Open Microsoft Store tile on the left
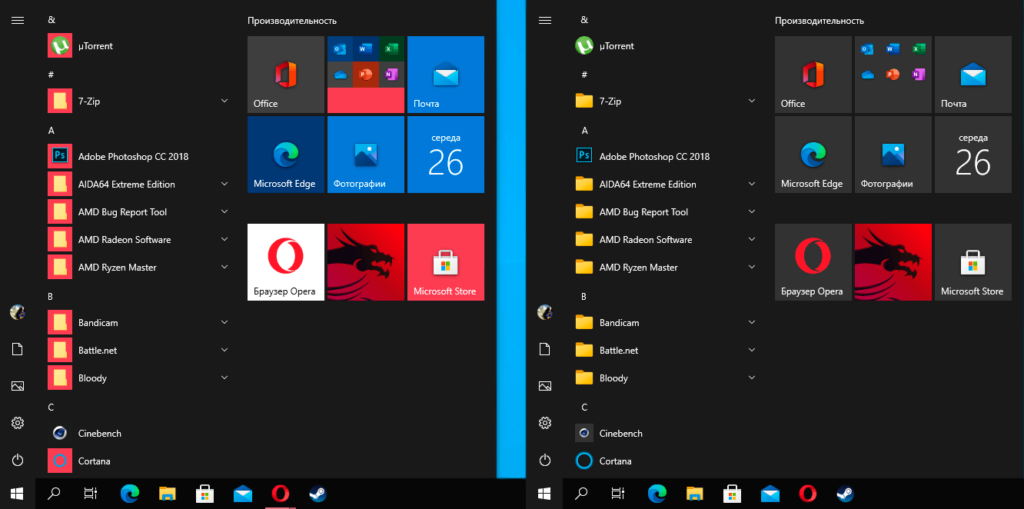 (x=445, y=262)
